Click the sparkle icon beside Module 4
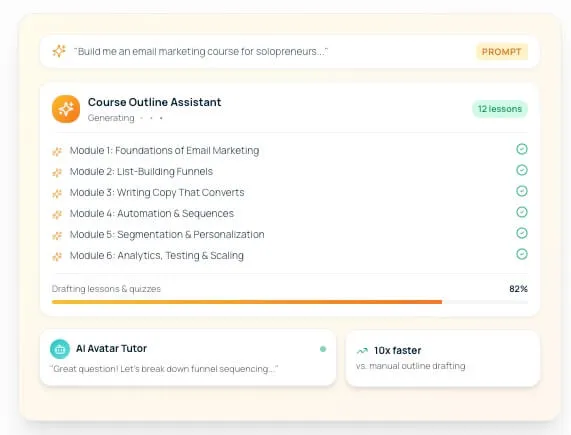 tap(57, 215)
